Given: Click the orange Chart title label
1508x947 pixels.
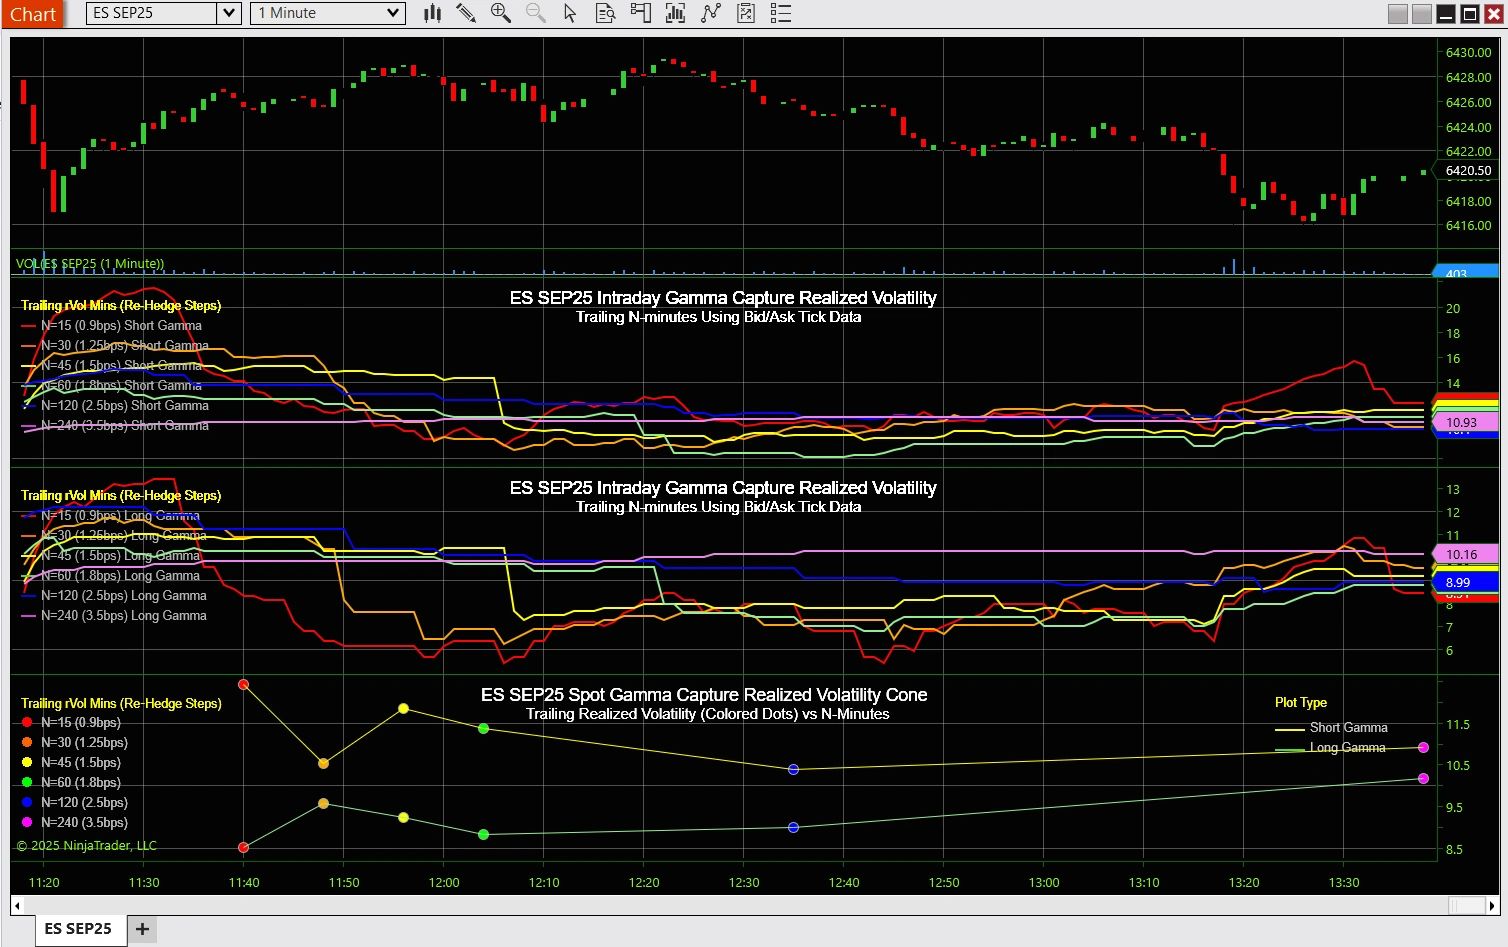Looking at the screenshot, I should click(x=33, y=14).
